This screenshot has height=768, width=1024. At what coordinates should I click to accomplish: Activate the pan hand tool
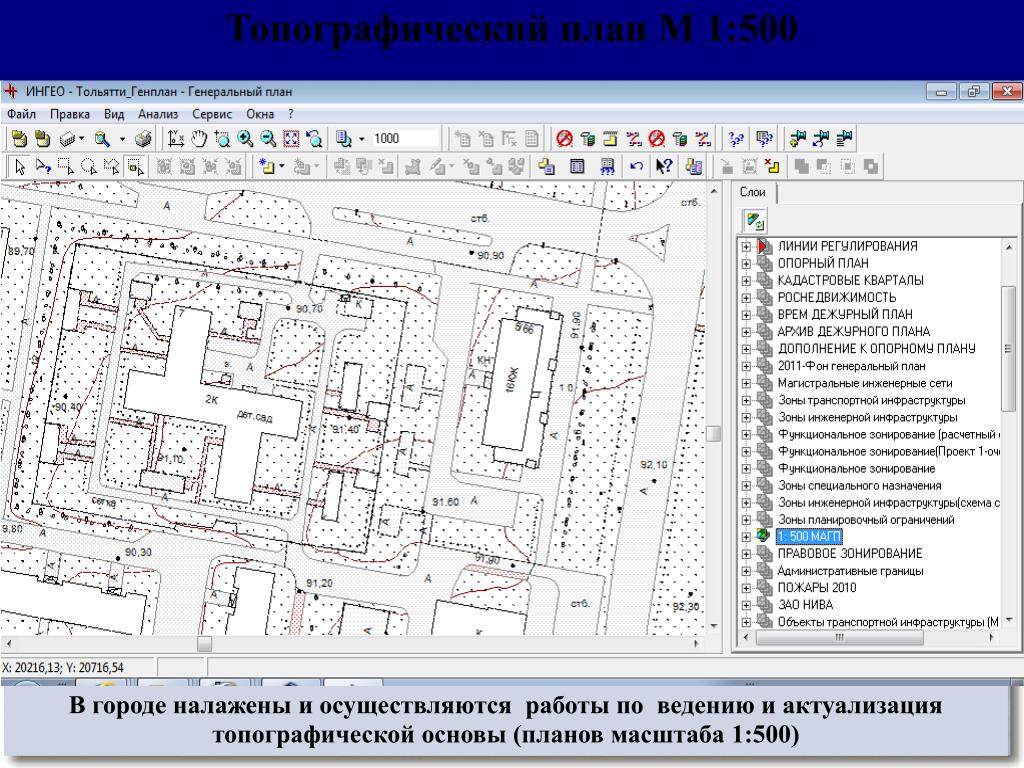[199, 138]
